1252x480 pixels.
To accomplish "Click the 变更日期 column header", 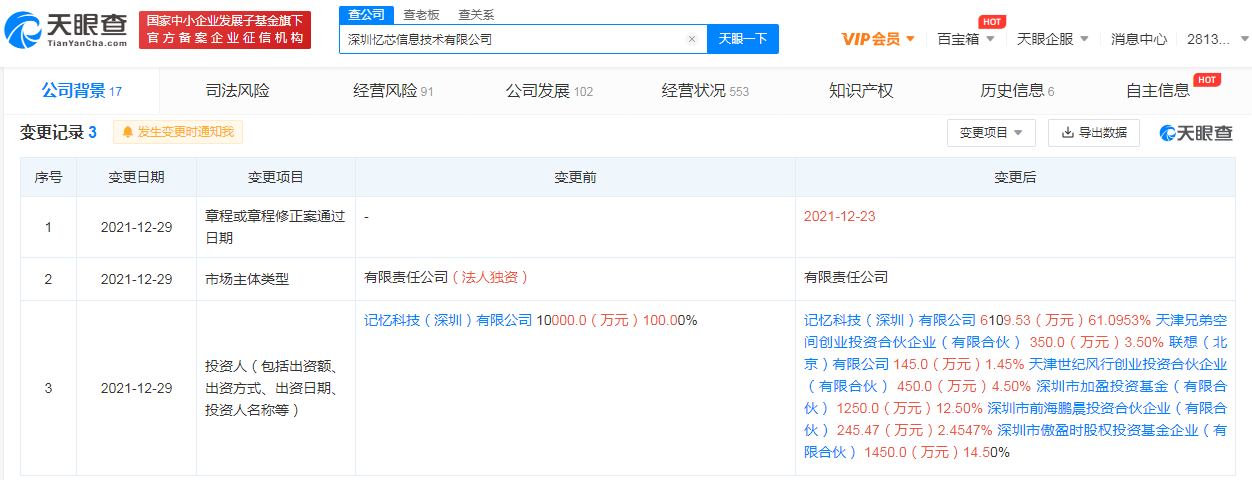I will click(136, 177).
